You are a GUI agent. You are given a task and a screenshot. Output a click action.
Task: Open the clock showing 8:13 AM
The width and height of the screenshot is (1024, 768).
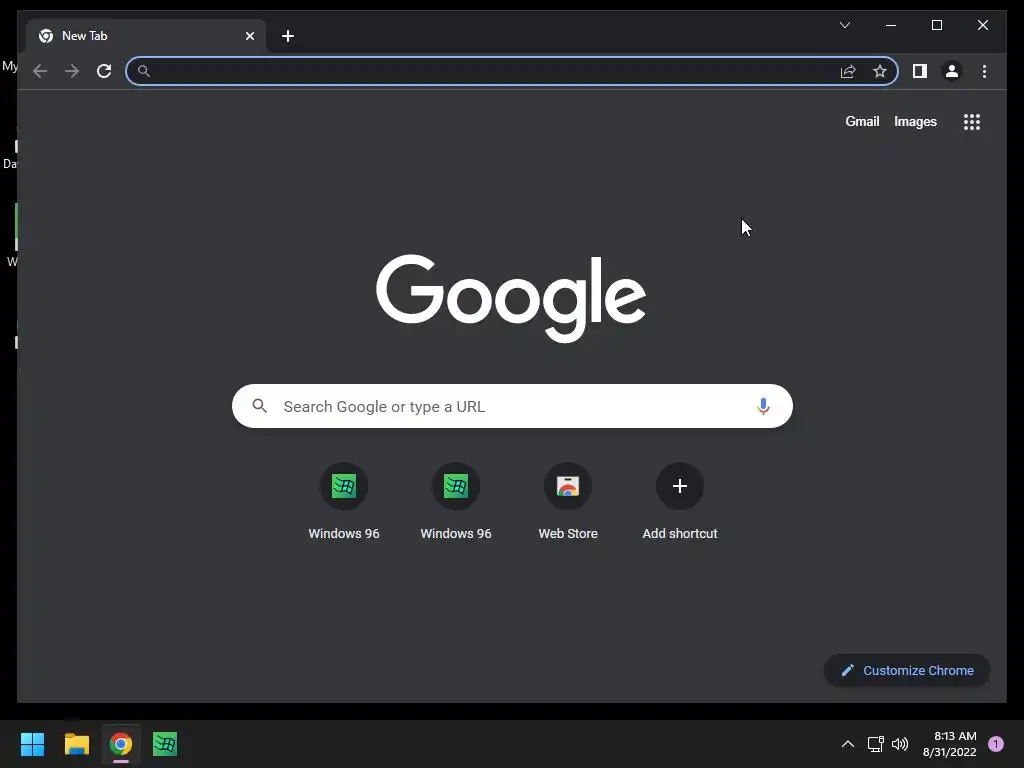pyautogui.click(x=950, y=744)
